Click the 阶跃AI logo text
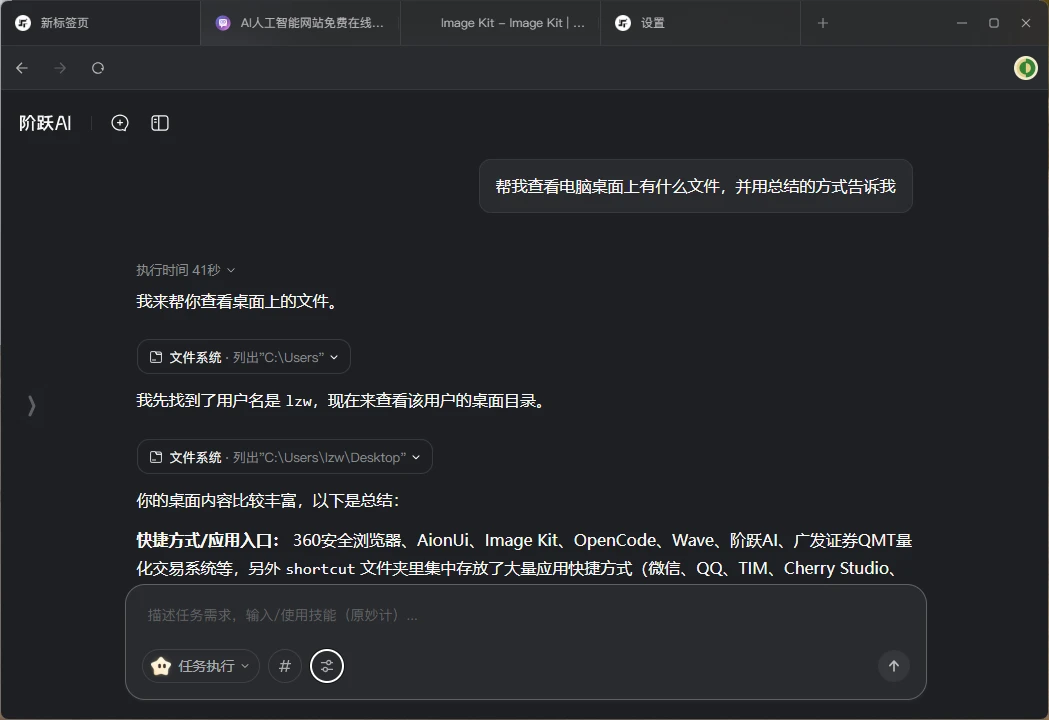This screenshot has height=720, width=1049. pyautogui.click(x=45, y=123)
